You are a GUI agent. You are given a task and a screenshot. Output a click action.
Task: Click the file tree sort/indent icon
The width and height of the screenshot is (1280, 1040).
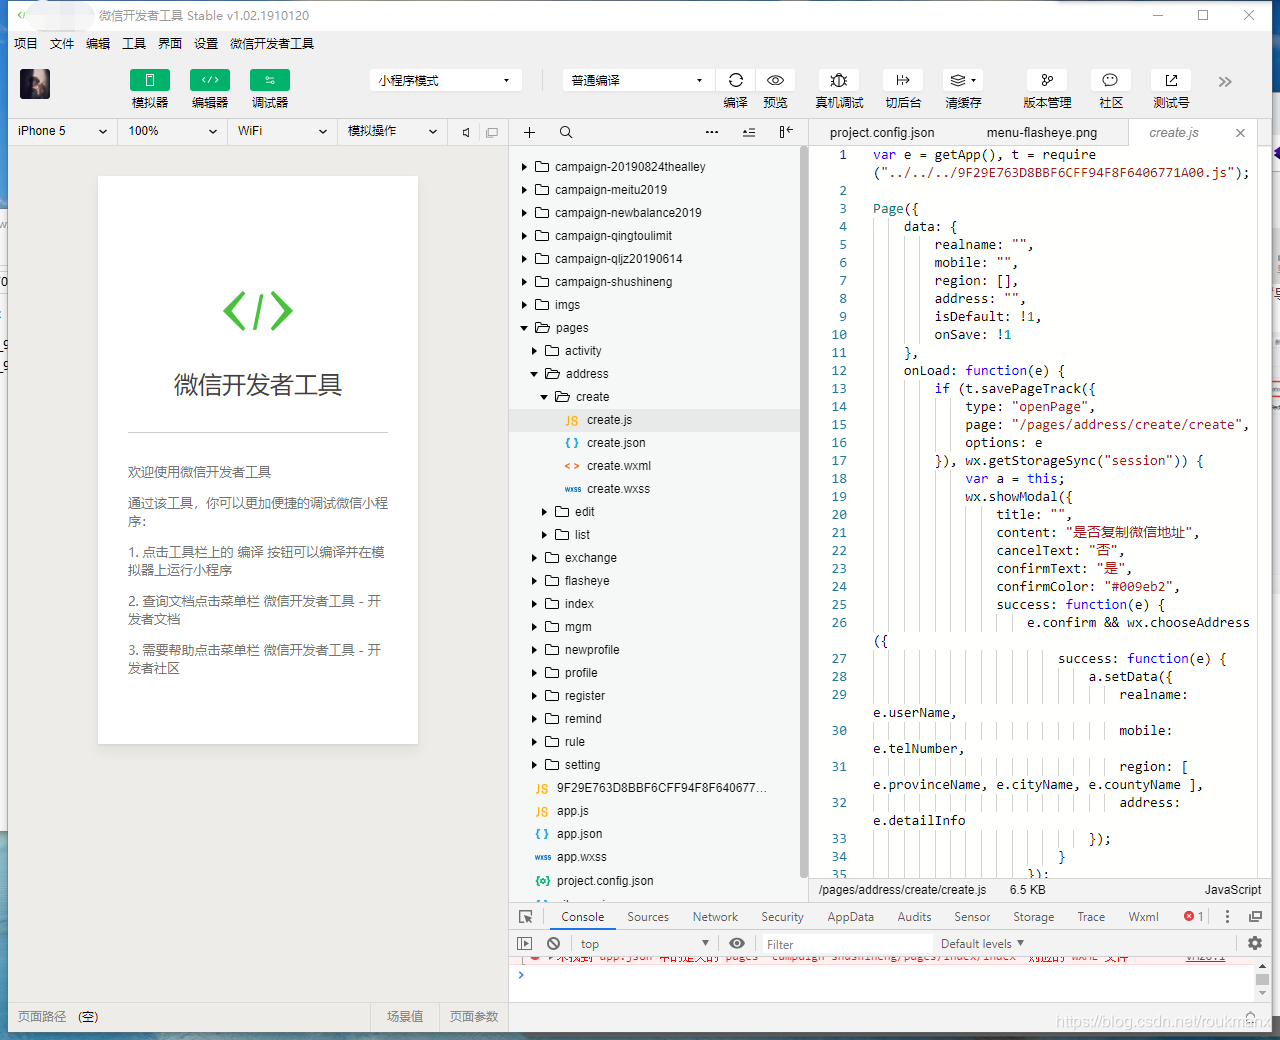pyautogui.click(x=749, y=132)
